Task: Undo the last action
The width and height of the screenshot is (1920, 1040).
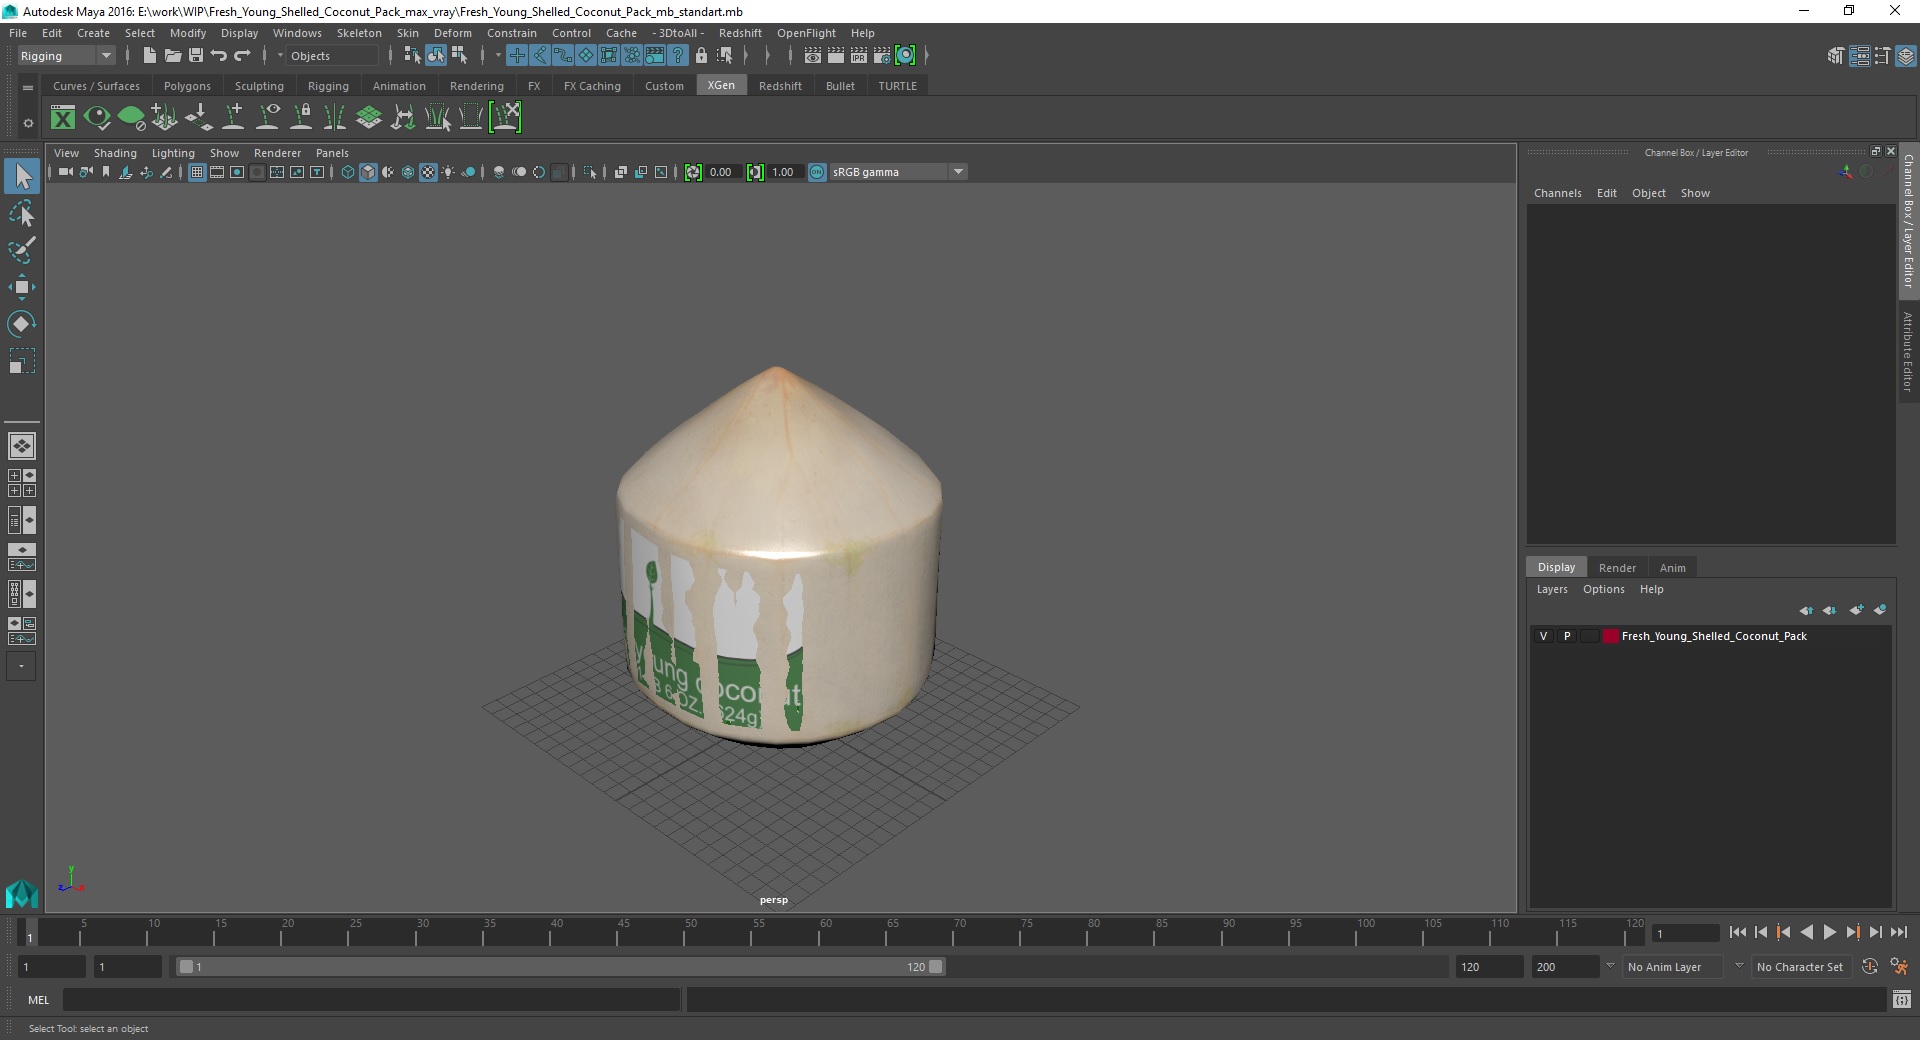Action: click(x=219, y=56)
